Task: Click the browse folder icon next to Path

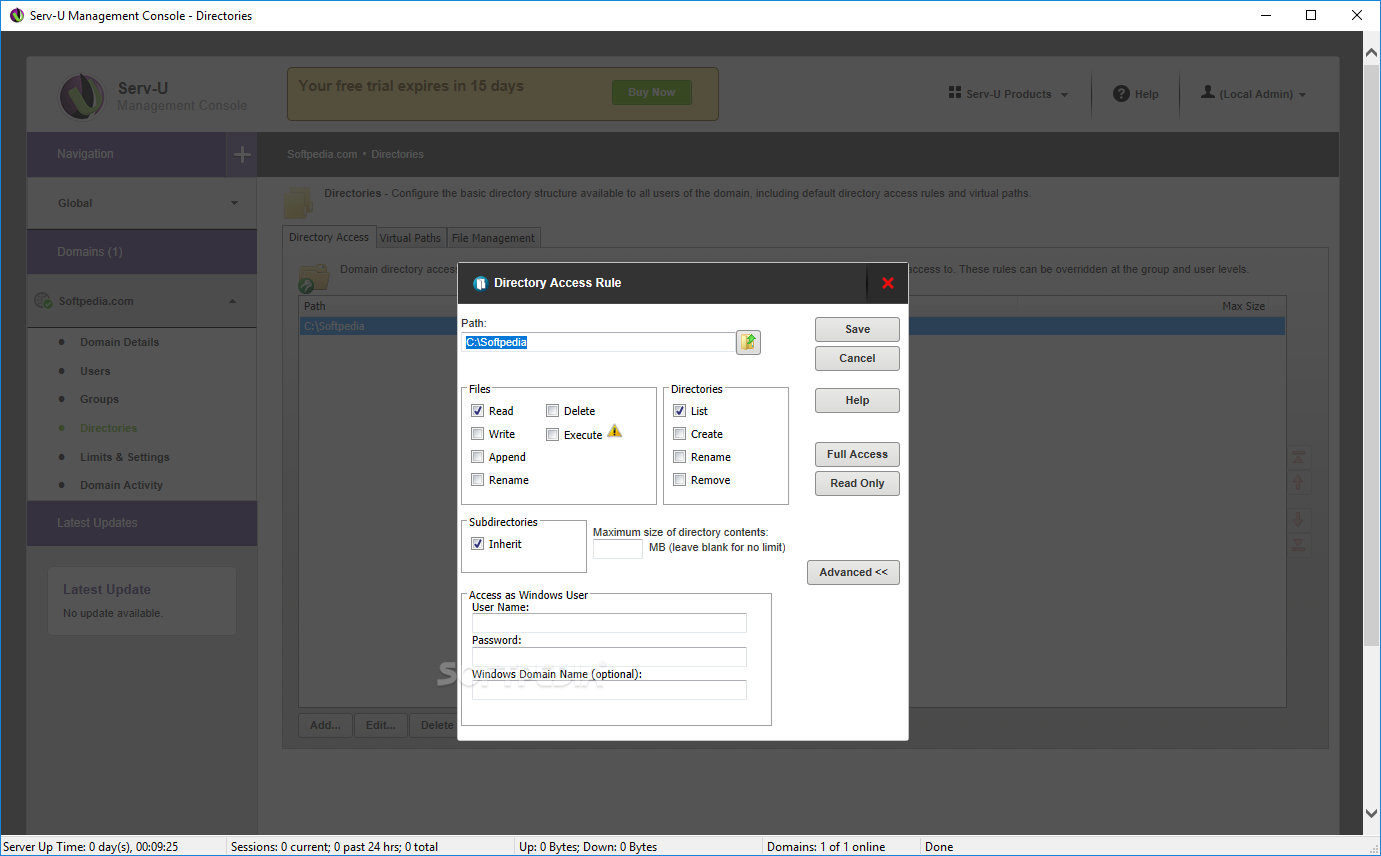Action: (x=749, y=342)
